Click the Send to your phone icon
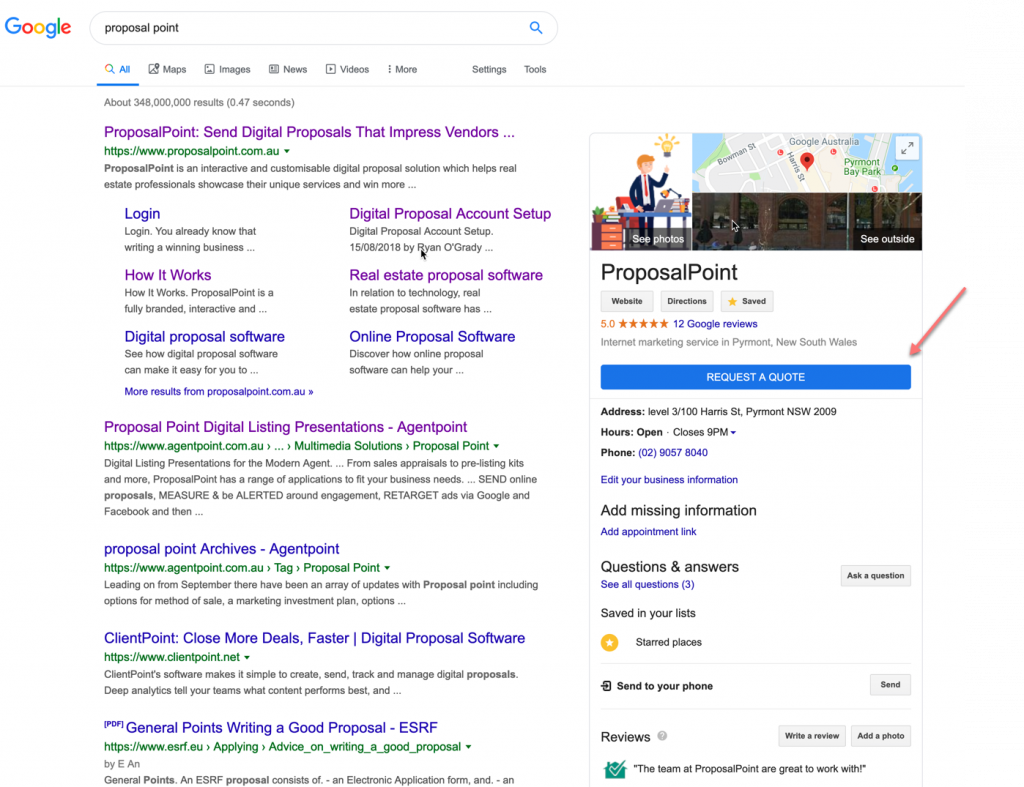Image resolution: width=1024 pixels, height=787 pixels. pyautogui.click(x=606, y=686)
